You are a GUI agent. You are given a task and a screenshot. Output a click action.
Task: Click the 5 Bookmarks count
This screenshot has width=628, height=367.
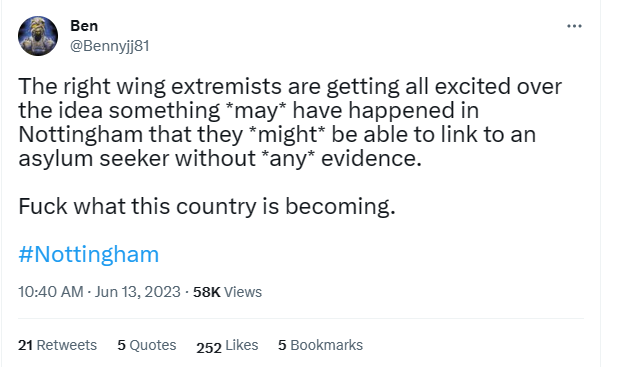click(320, 345)
